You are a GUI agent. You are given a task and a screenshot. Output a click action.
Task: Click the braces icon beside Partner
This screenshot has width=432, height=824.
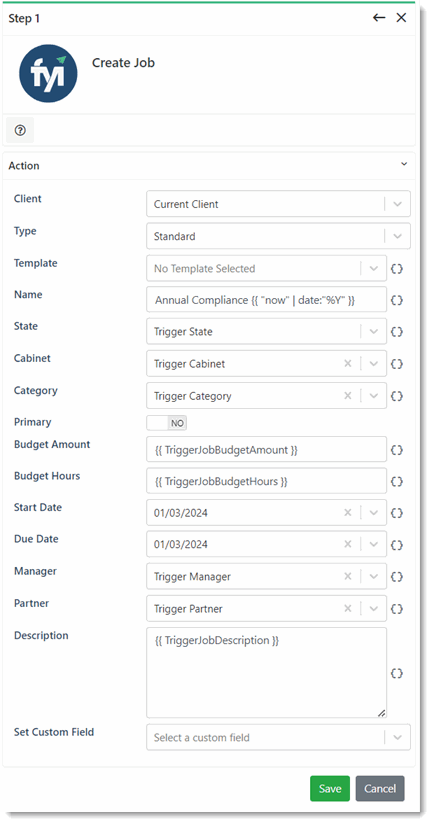coord(397,609)
